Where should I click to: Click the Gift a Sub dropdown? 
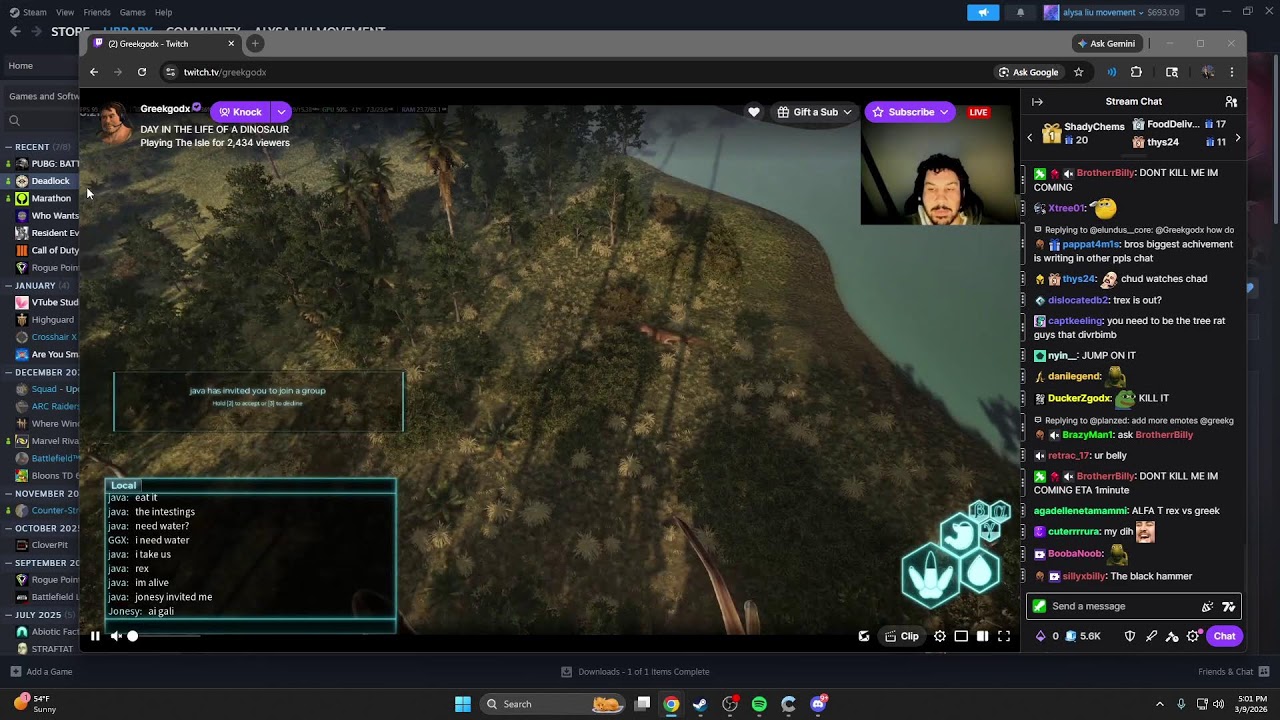pos(815,112)
